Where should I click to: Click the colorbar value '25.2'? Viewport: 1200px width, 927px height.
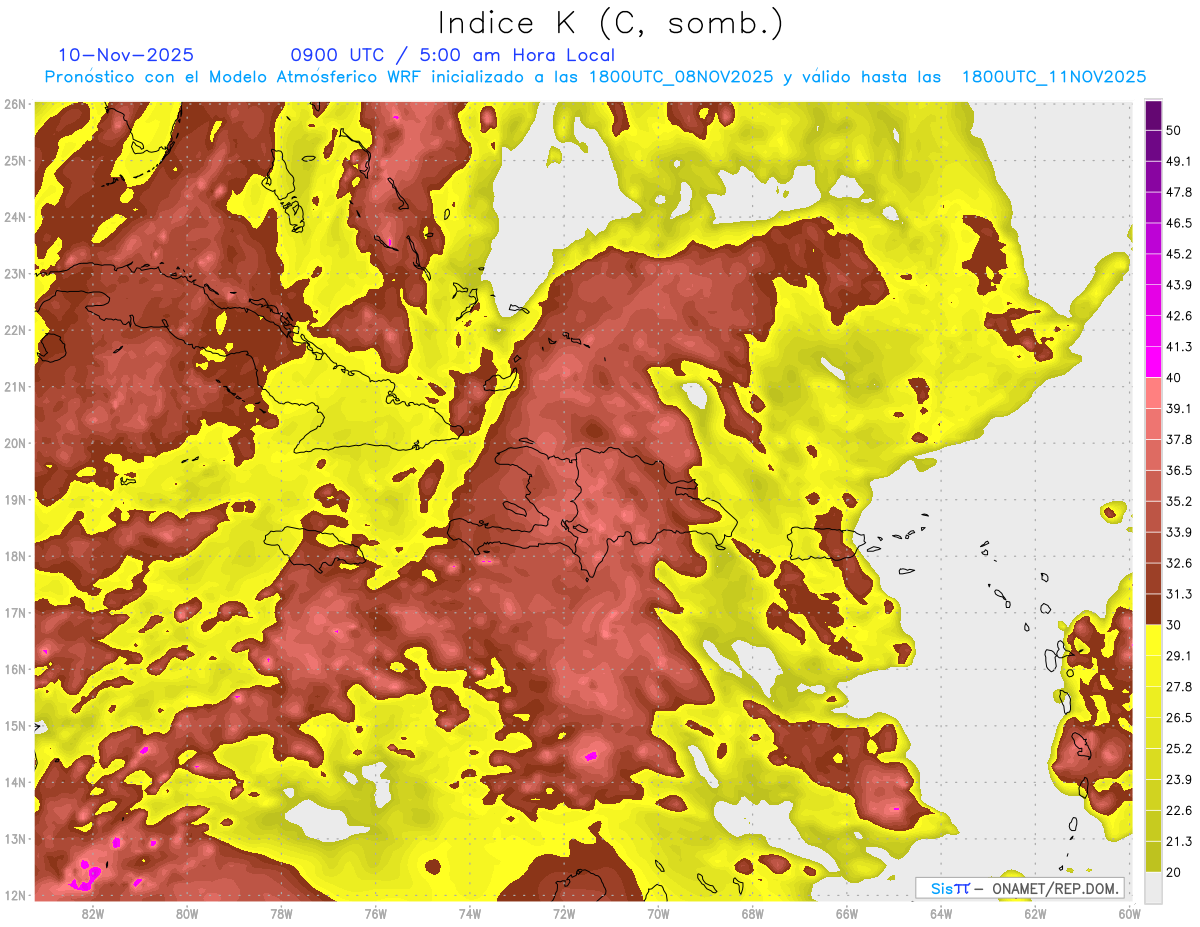(1178, 748)
